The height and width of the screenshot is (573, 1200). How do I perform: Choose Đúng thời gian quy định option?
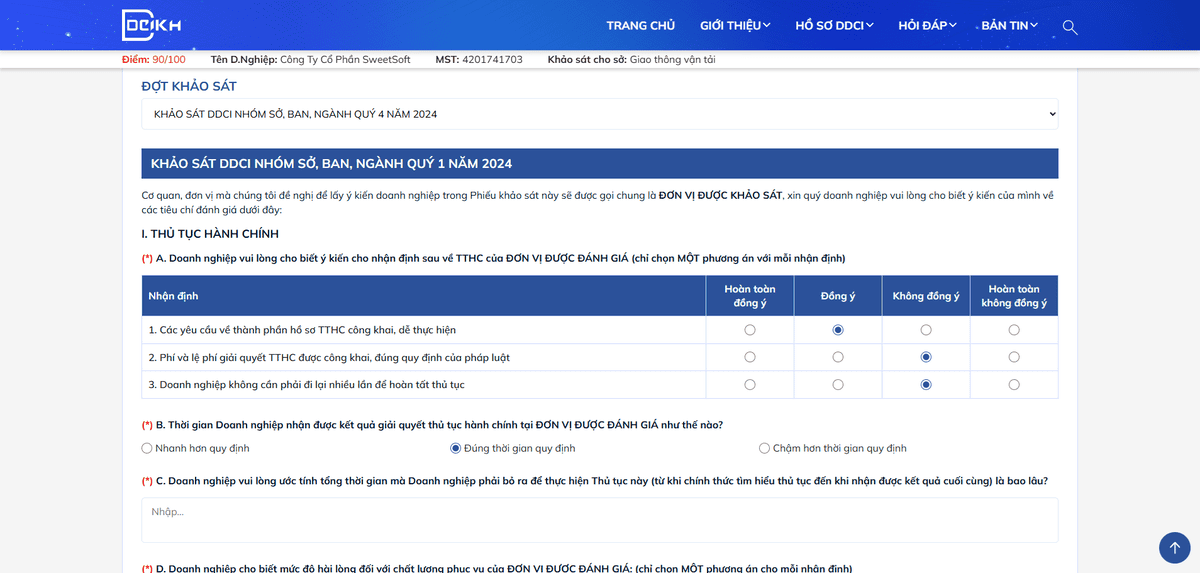456,448
